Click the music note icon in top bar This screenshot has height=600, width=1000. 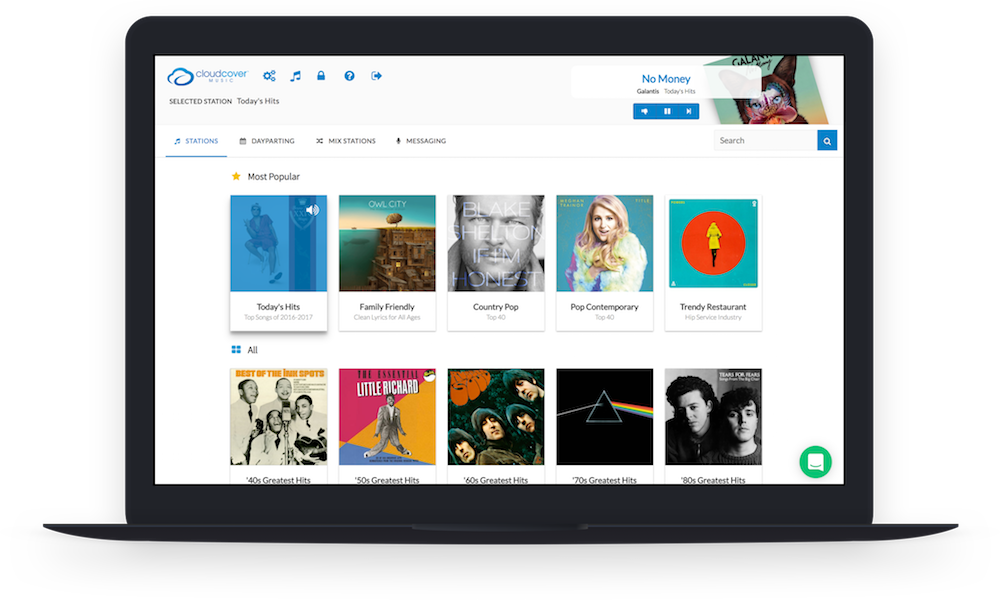coord(295,75)
